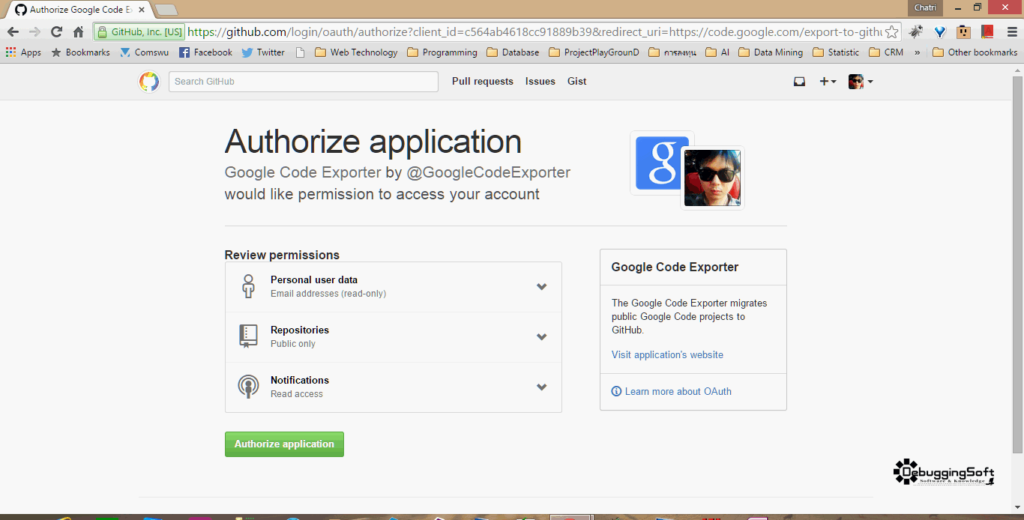
Task: Open the Statistic bookmark folder
Action: click(x=836, y=52)
